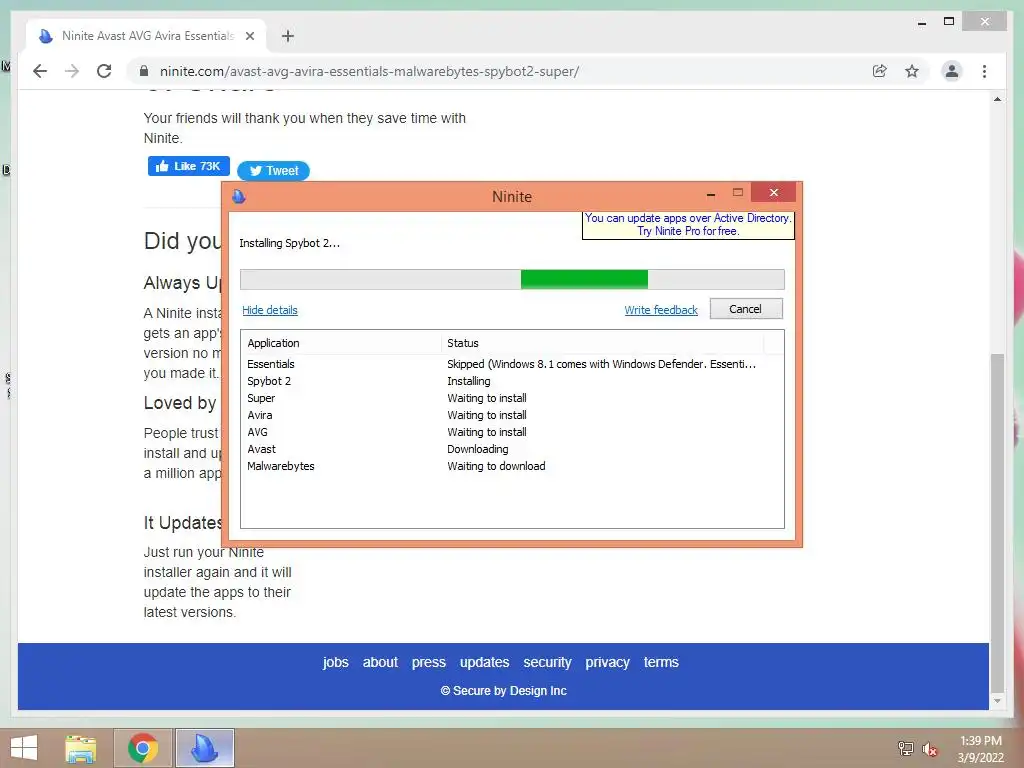Close the Ninite installer dialog
Viewport: 1024px width, 768px height.
click(773, 193)
